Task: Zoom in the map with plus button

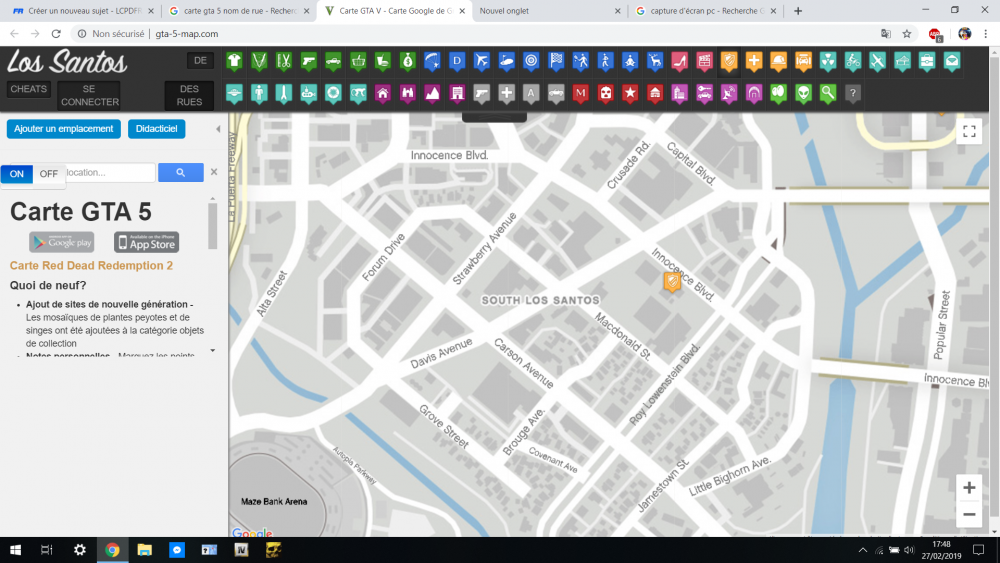Action: tap(969, 488)
